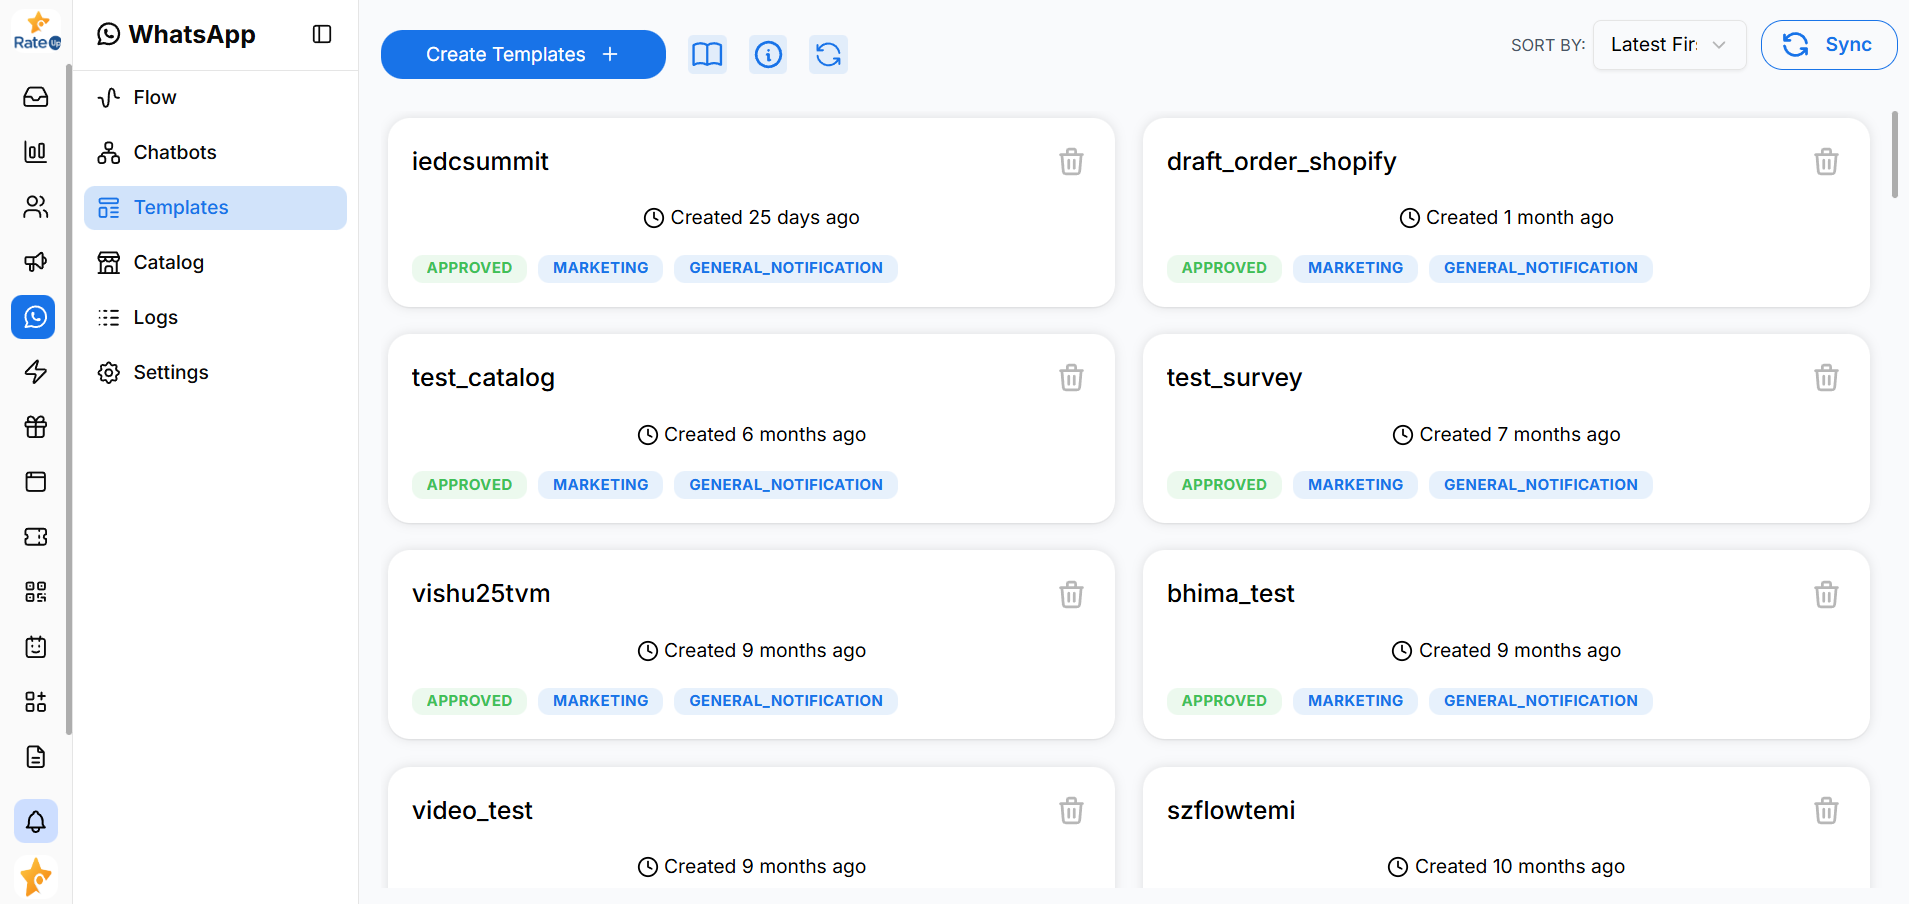
Task: Open the WhatsApp channel icon in sidebar
Action: 35,317
